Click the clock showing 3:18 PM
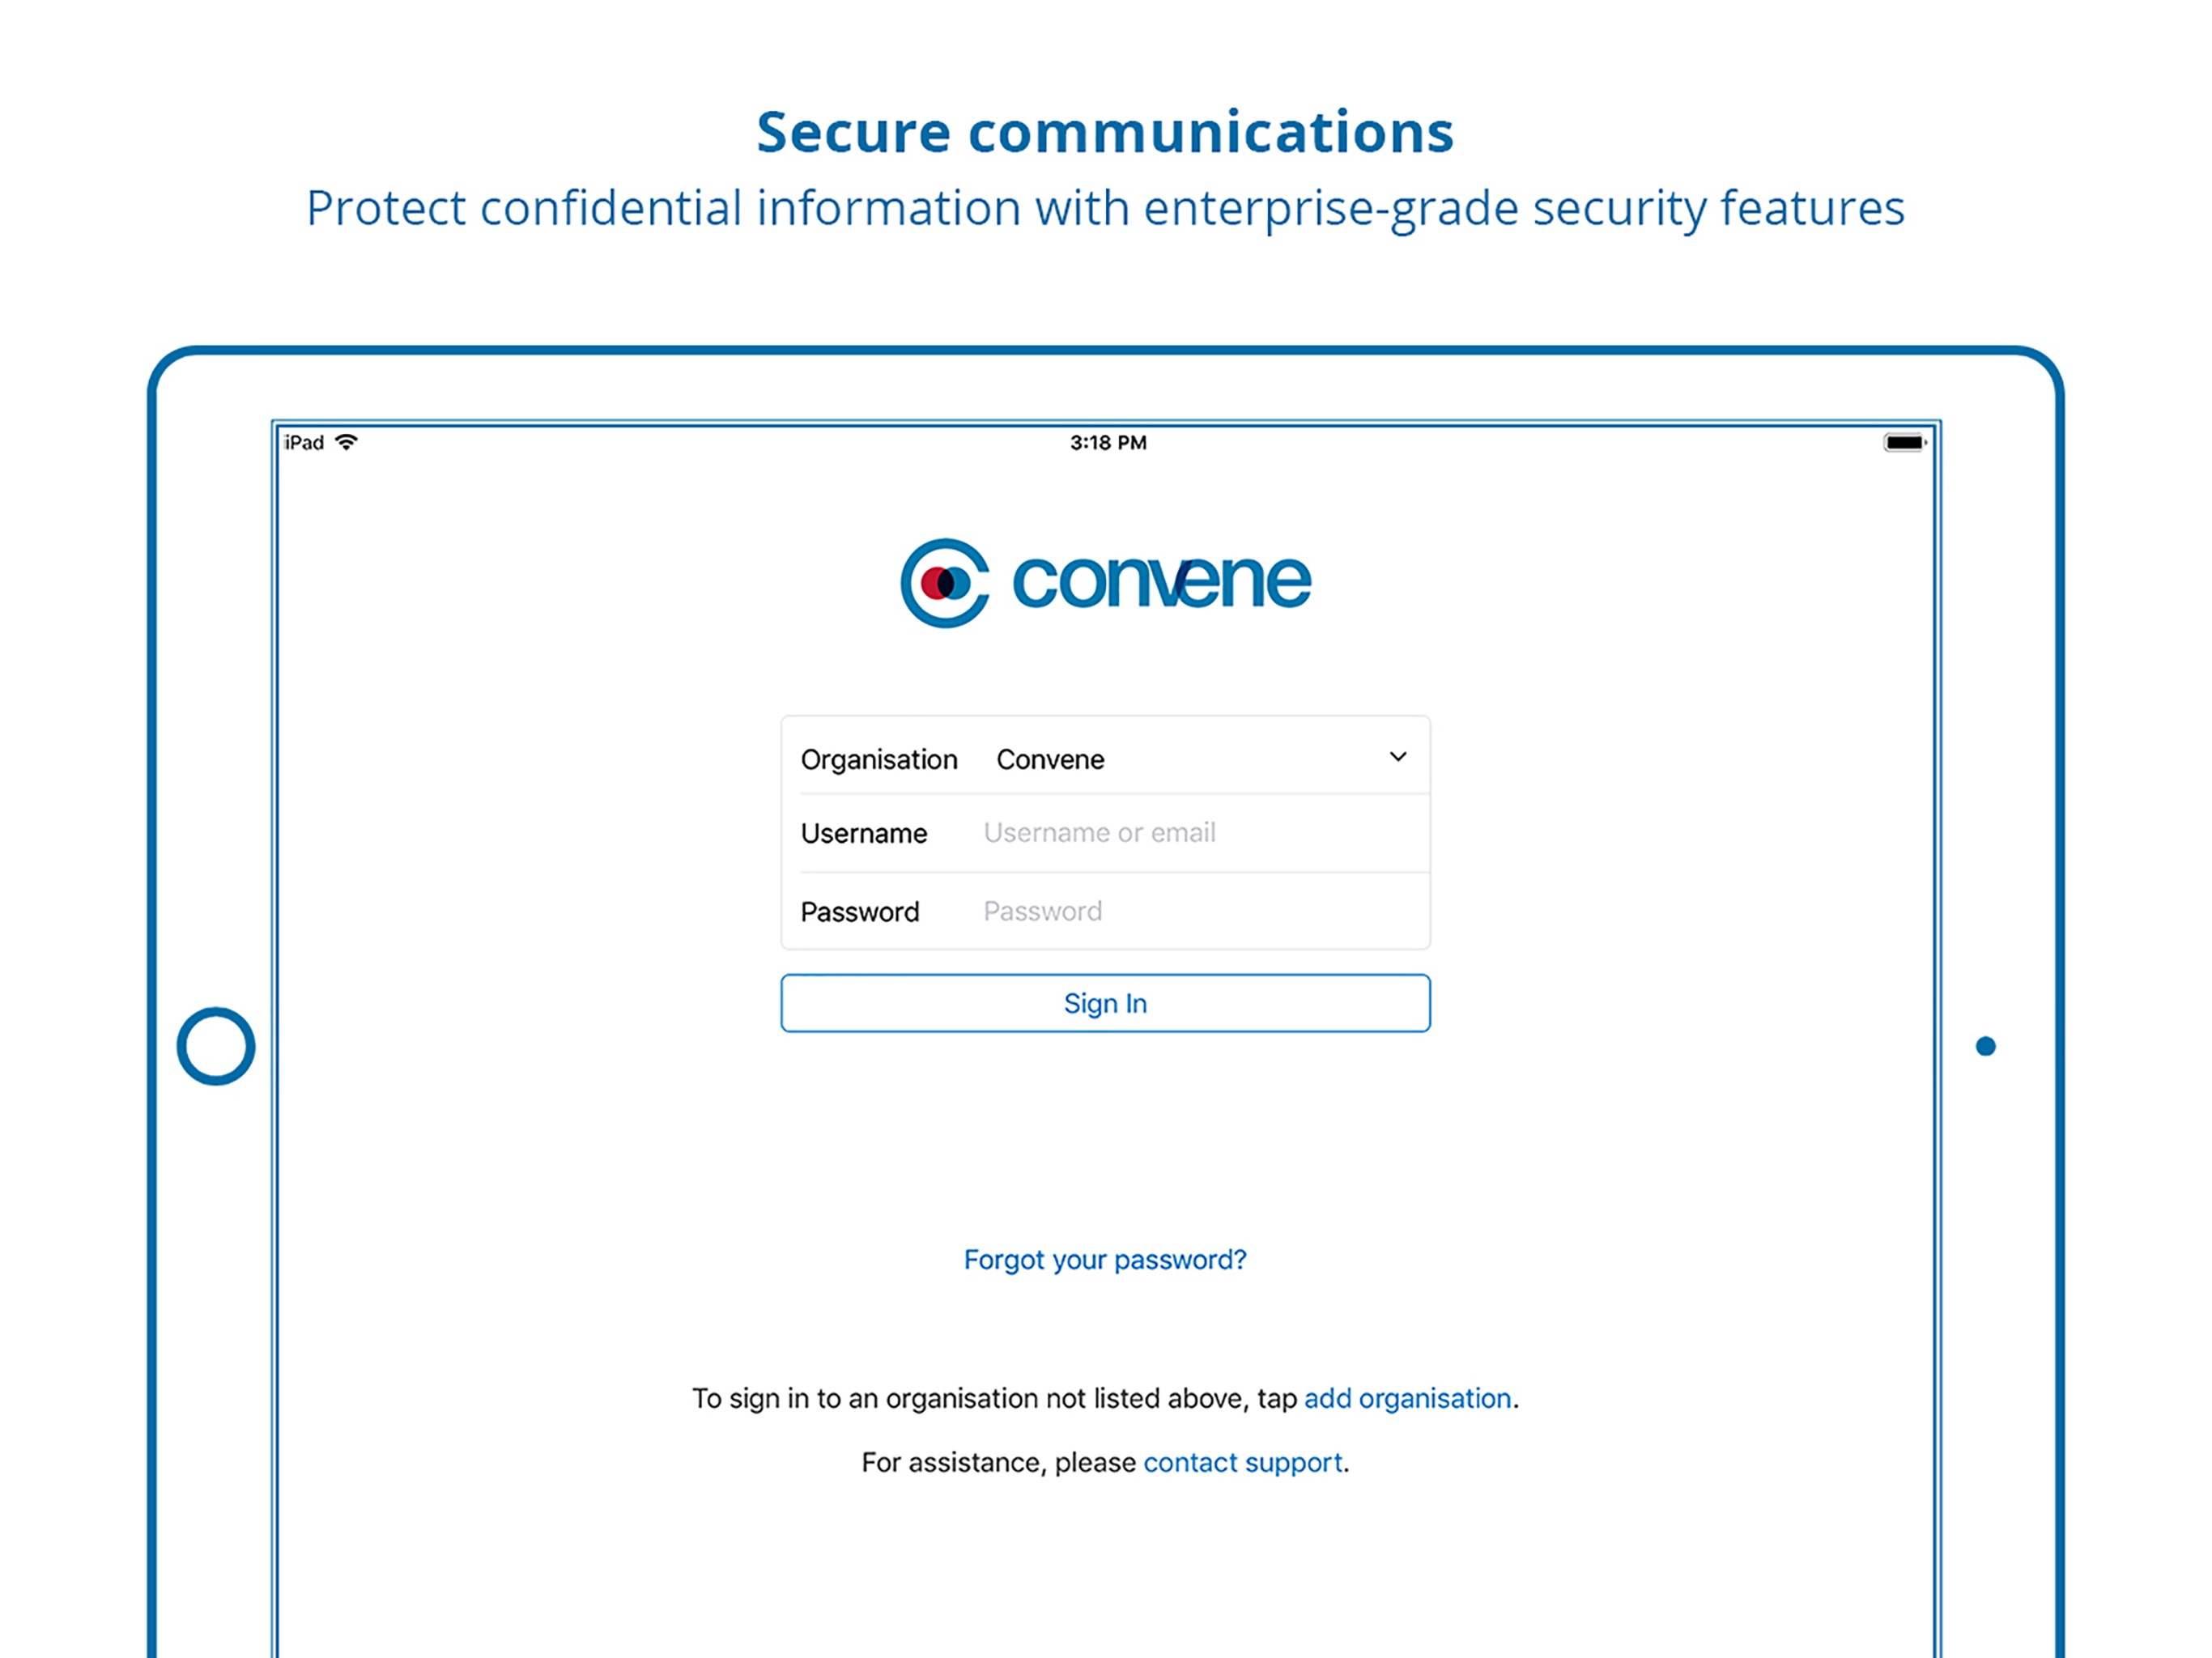Screen dimensions: 2212x1658 click(x=1106, y=442)
